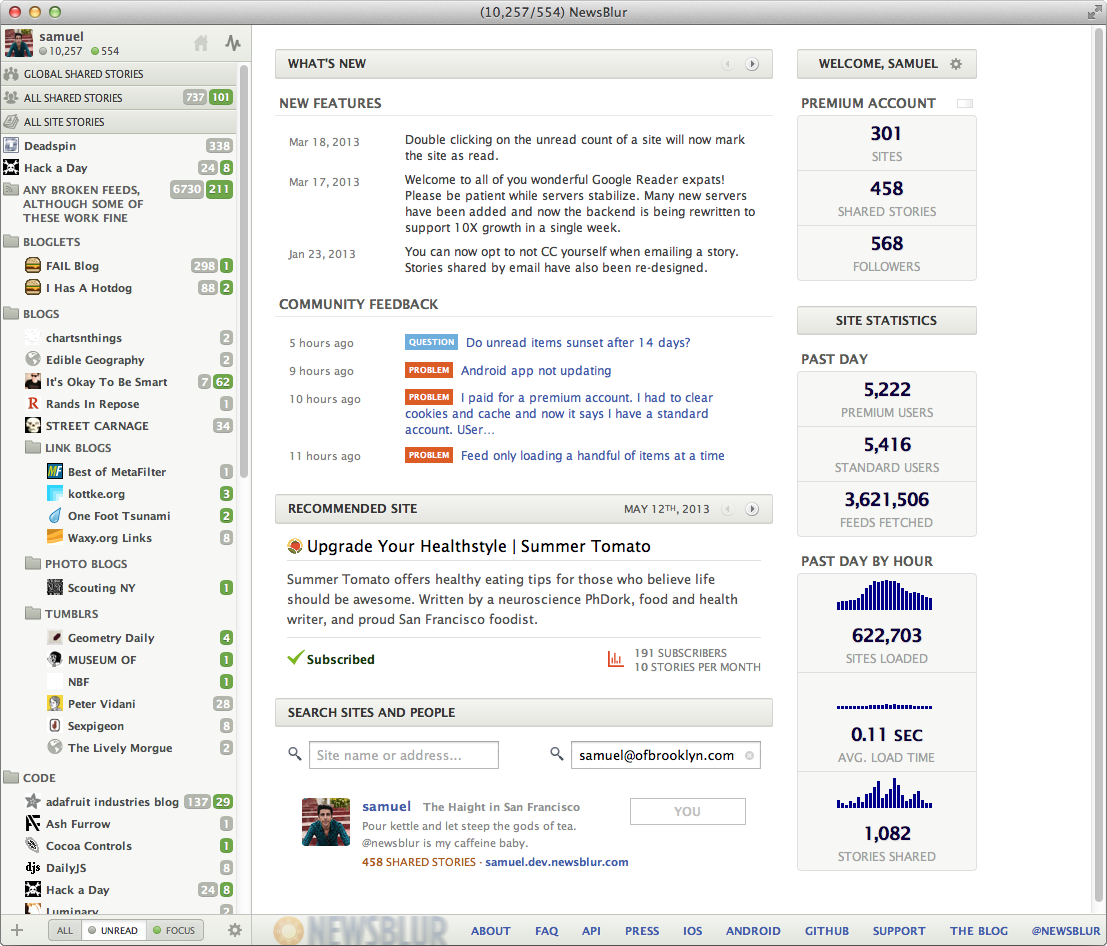Image resolution: width=1107 pixels, height=946 pixels.
Task: Open All Site Stories
Action: point(119,122)
